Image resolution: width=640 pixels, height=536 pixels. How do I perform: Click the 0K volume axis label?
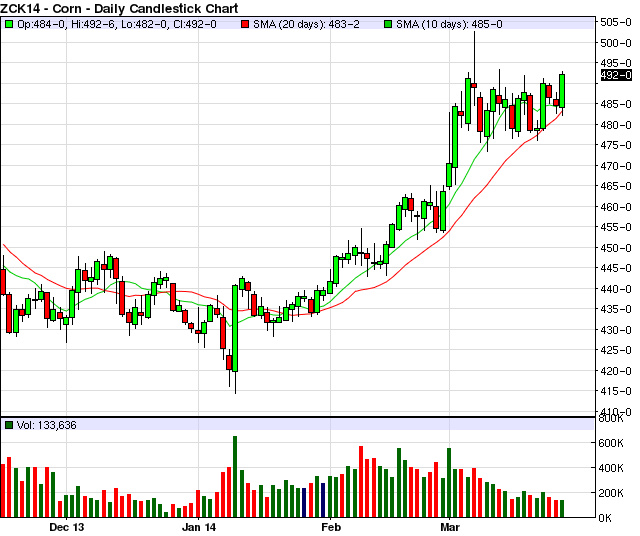pyautogui.click(x=605, y=518)
